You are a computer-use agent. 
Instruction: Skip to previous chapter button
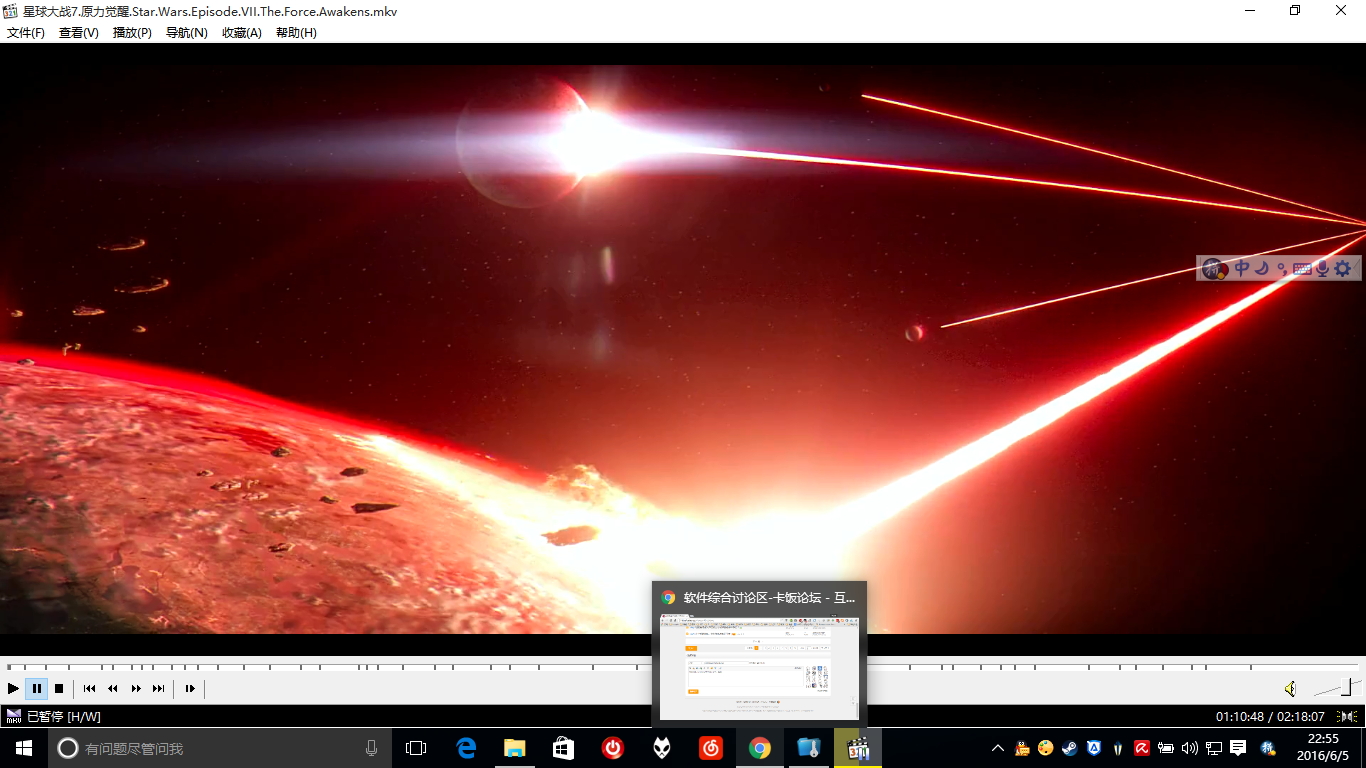coord(90,688)
